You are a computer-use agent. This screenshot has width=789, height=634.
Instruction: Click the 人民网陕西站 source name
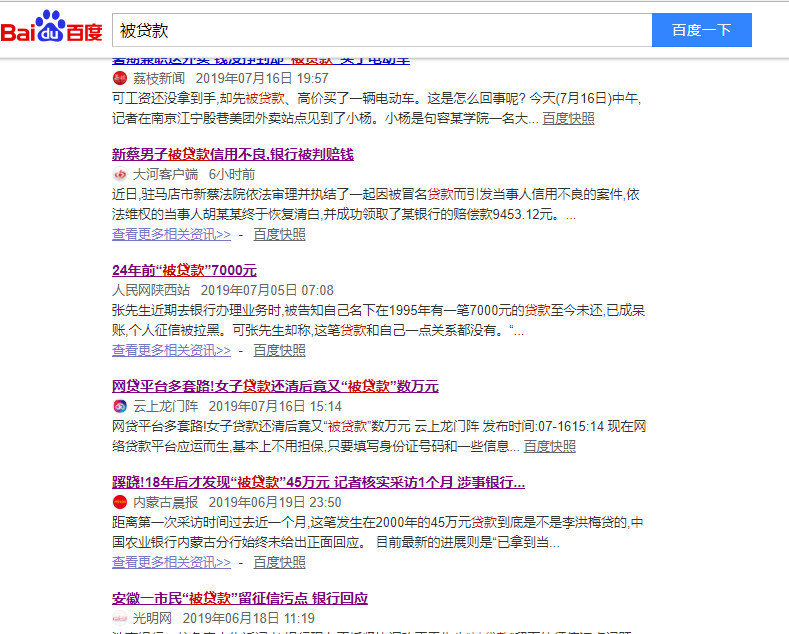(x=151, y=290)
